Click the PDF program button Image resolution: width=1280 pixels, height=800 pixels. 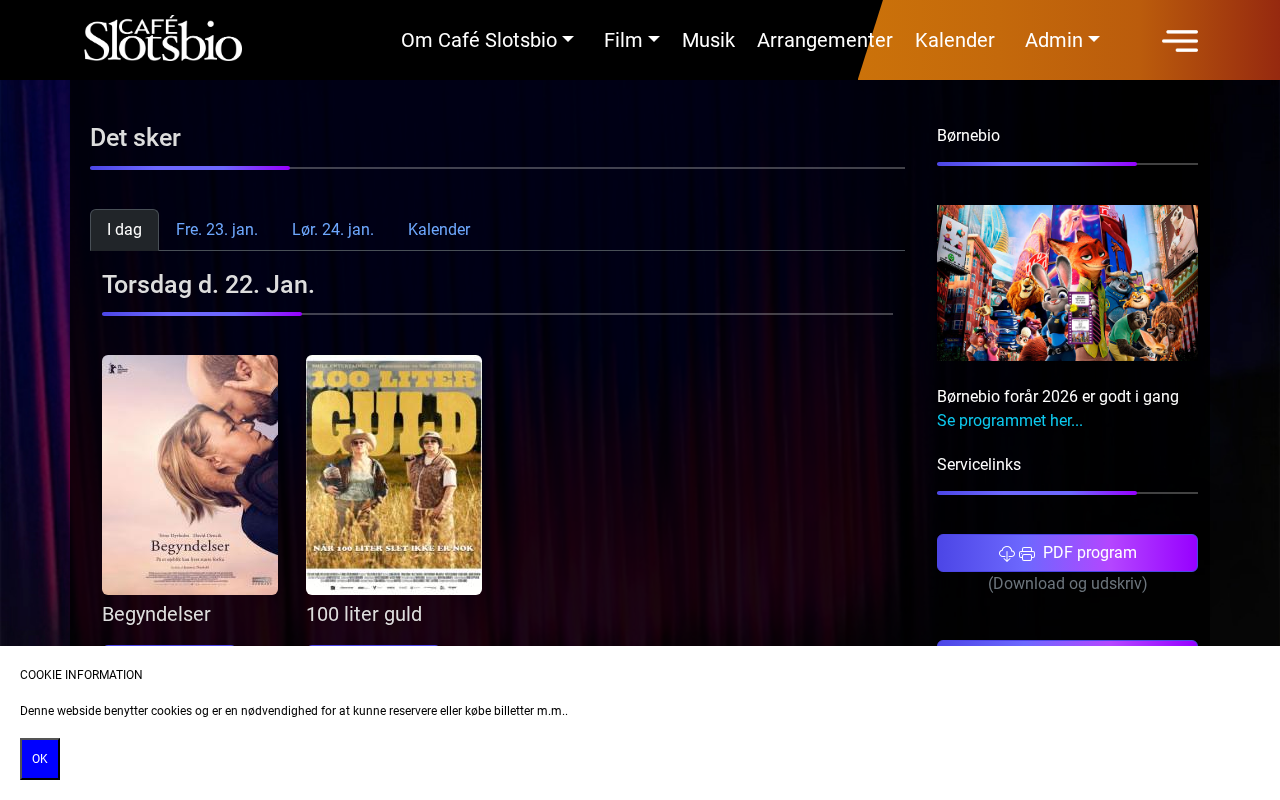click(1067, 553)
